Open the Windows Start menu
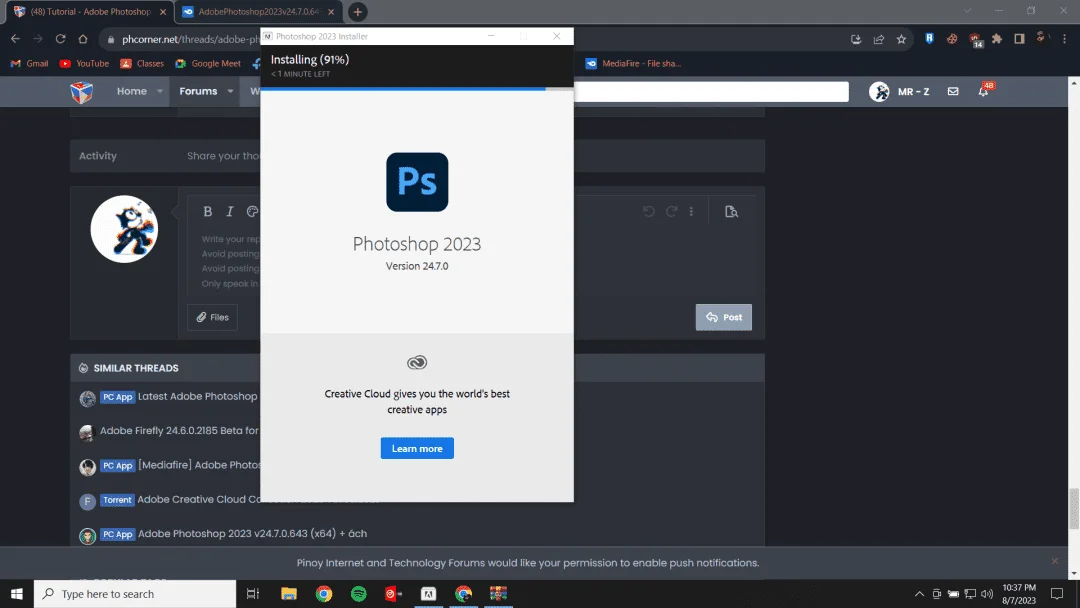 [x=17, y=594]
